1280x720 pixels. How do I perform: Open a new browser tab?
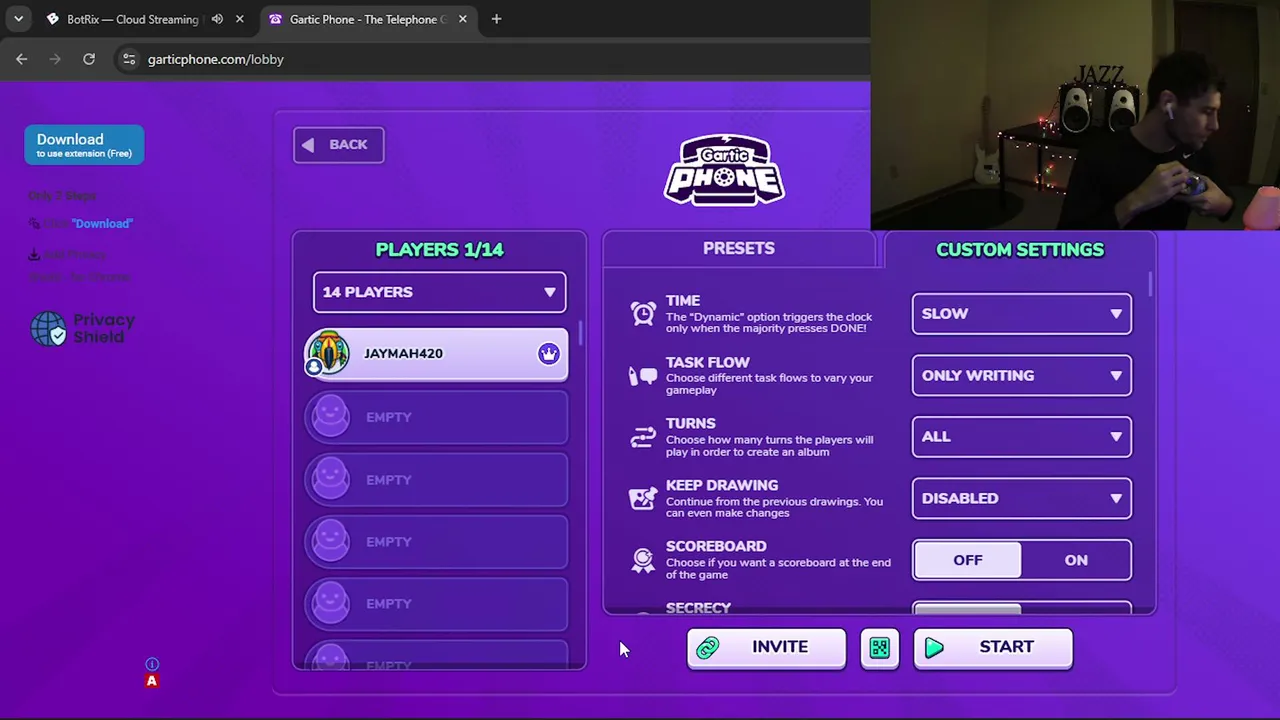point(496,19)
